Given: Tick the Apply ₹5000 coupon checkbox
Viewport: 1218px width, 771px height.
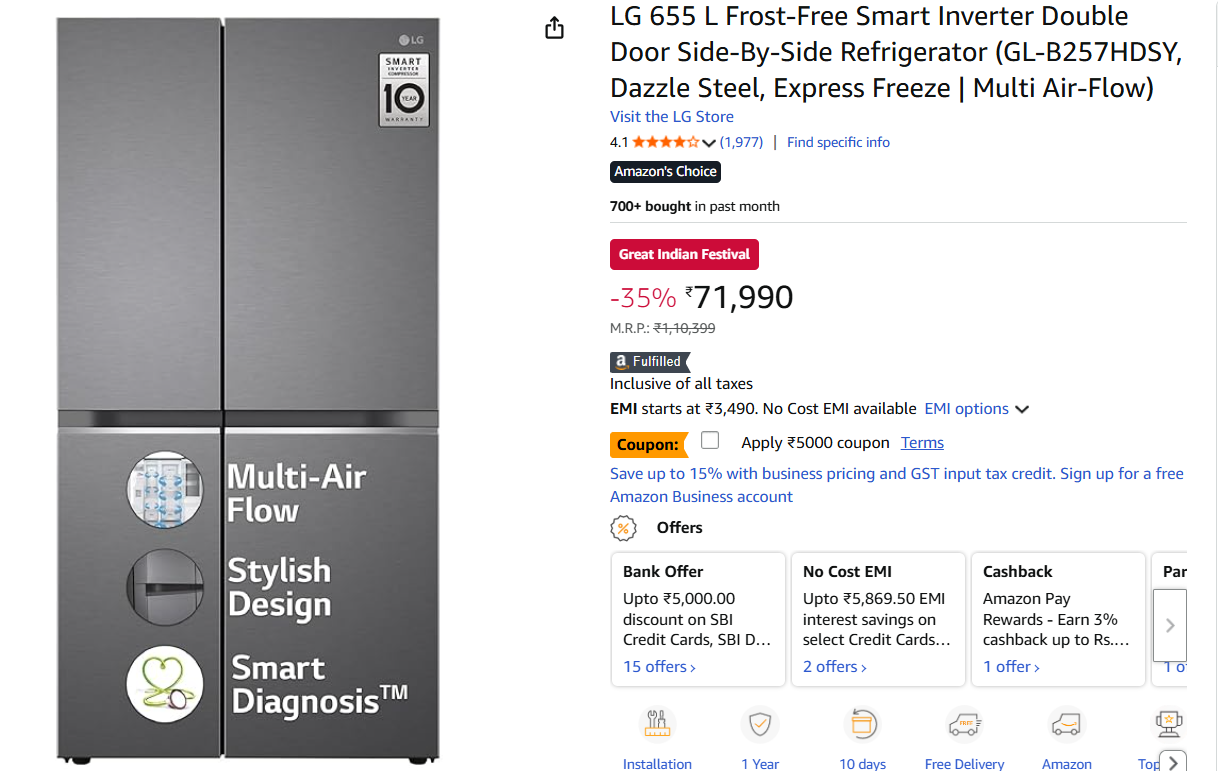Looking at the screenshot, I should 710,441.
